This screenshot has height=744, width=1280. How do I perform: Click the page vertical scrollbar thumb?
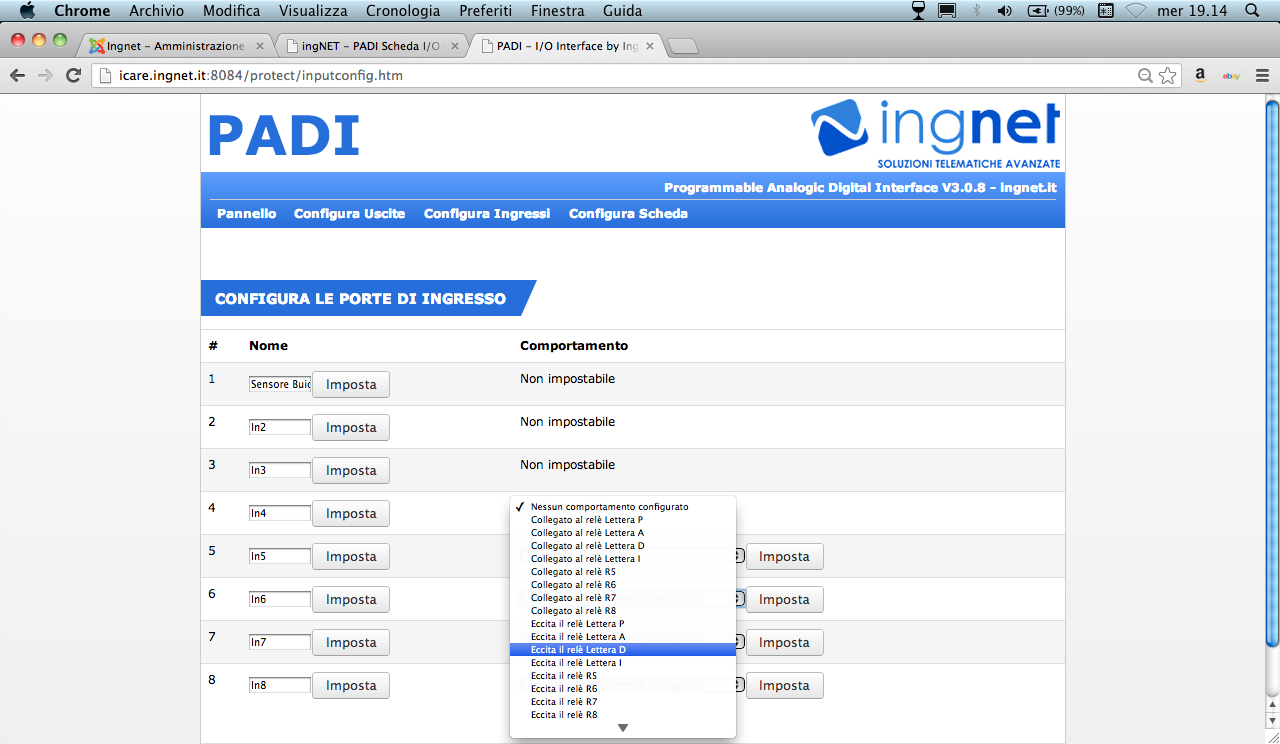pos(1272,372)
